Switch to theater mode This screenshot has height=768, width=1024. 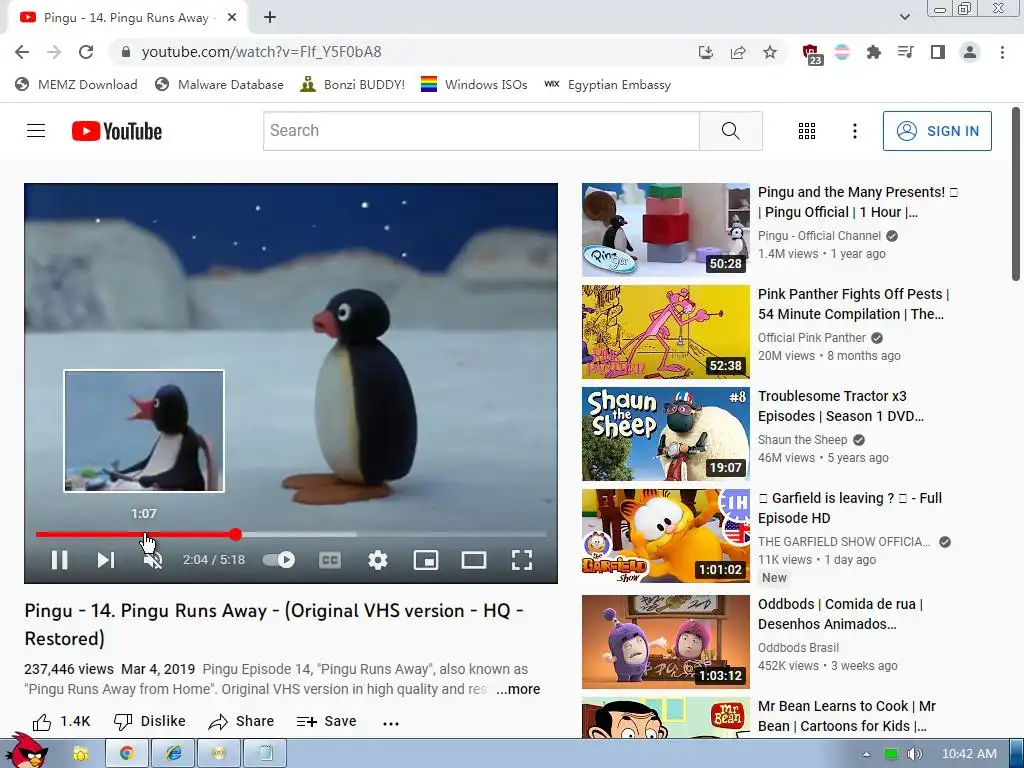pos(473,560)
